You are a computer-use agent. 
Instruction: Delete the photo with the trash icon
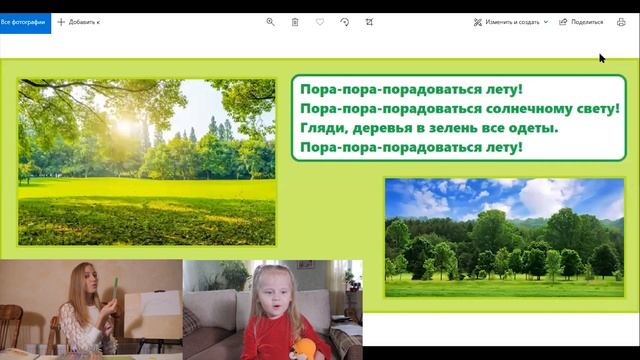295,22
